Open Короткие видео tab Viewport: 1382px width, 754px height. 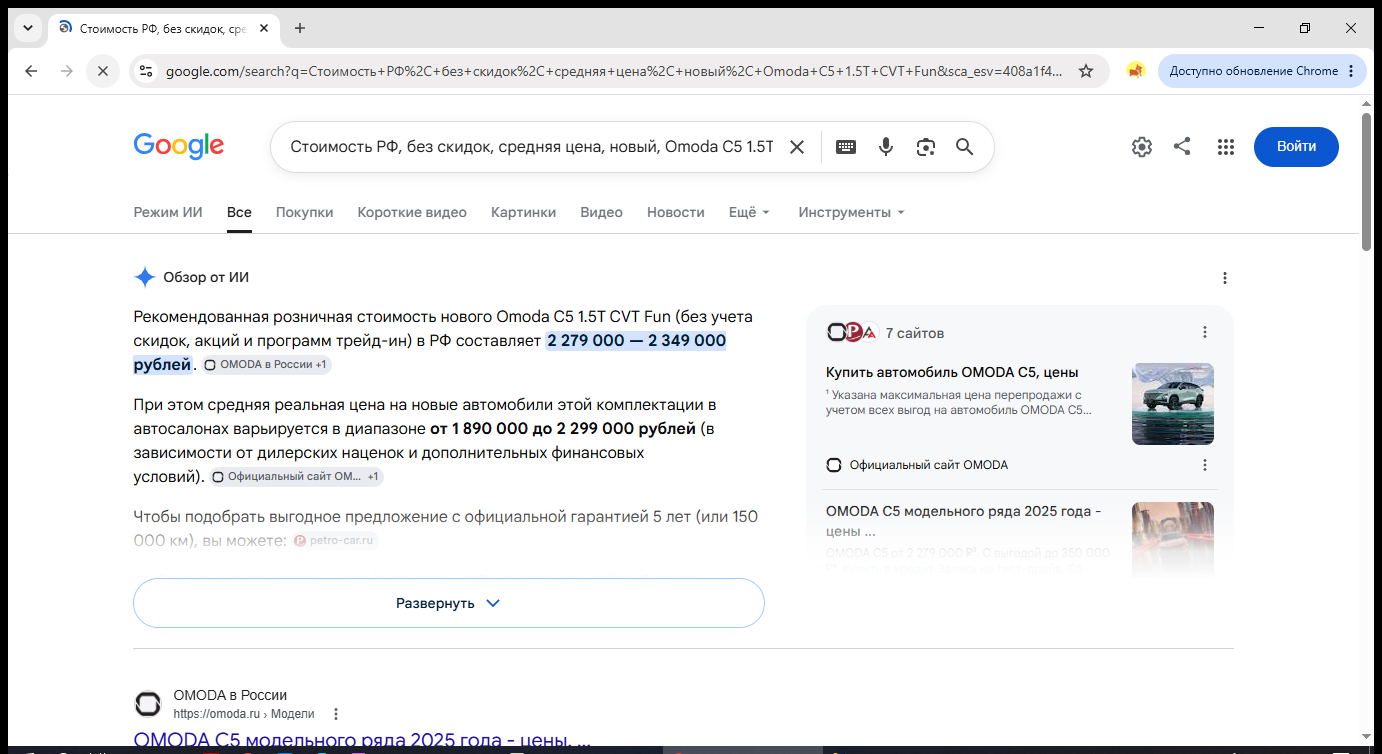tap(412, 212)
